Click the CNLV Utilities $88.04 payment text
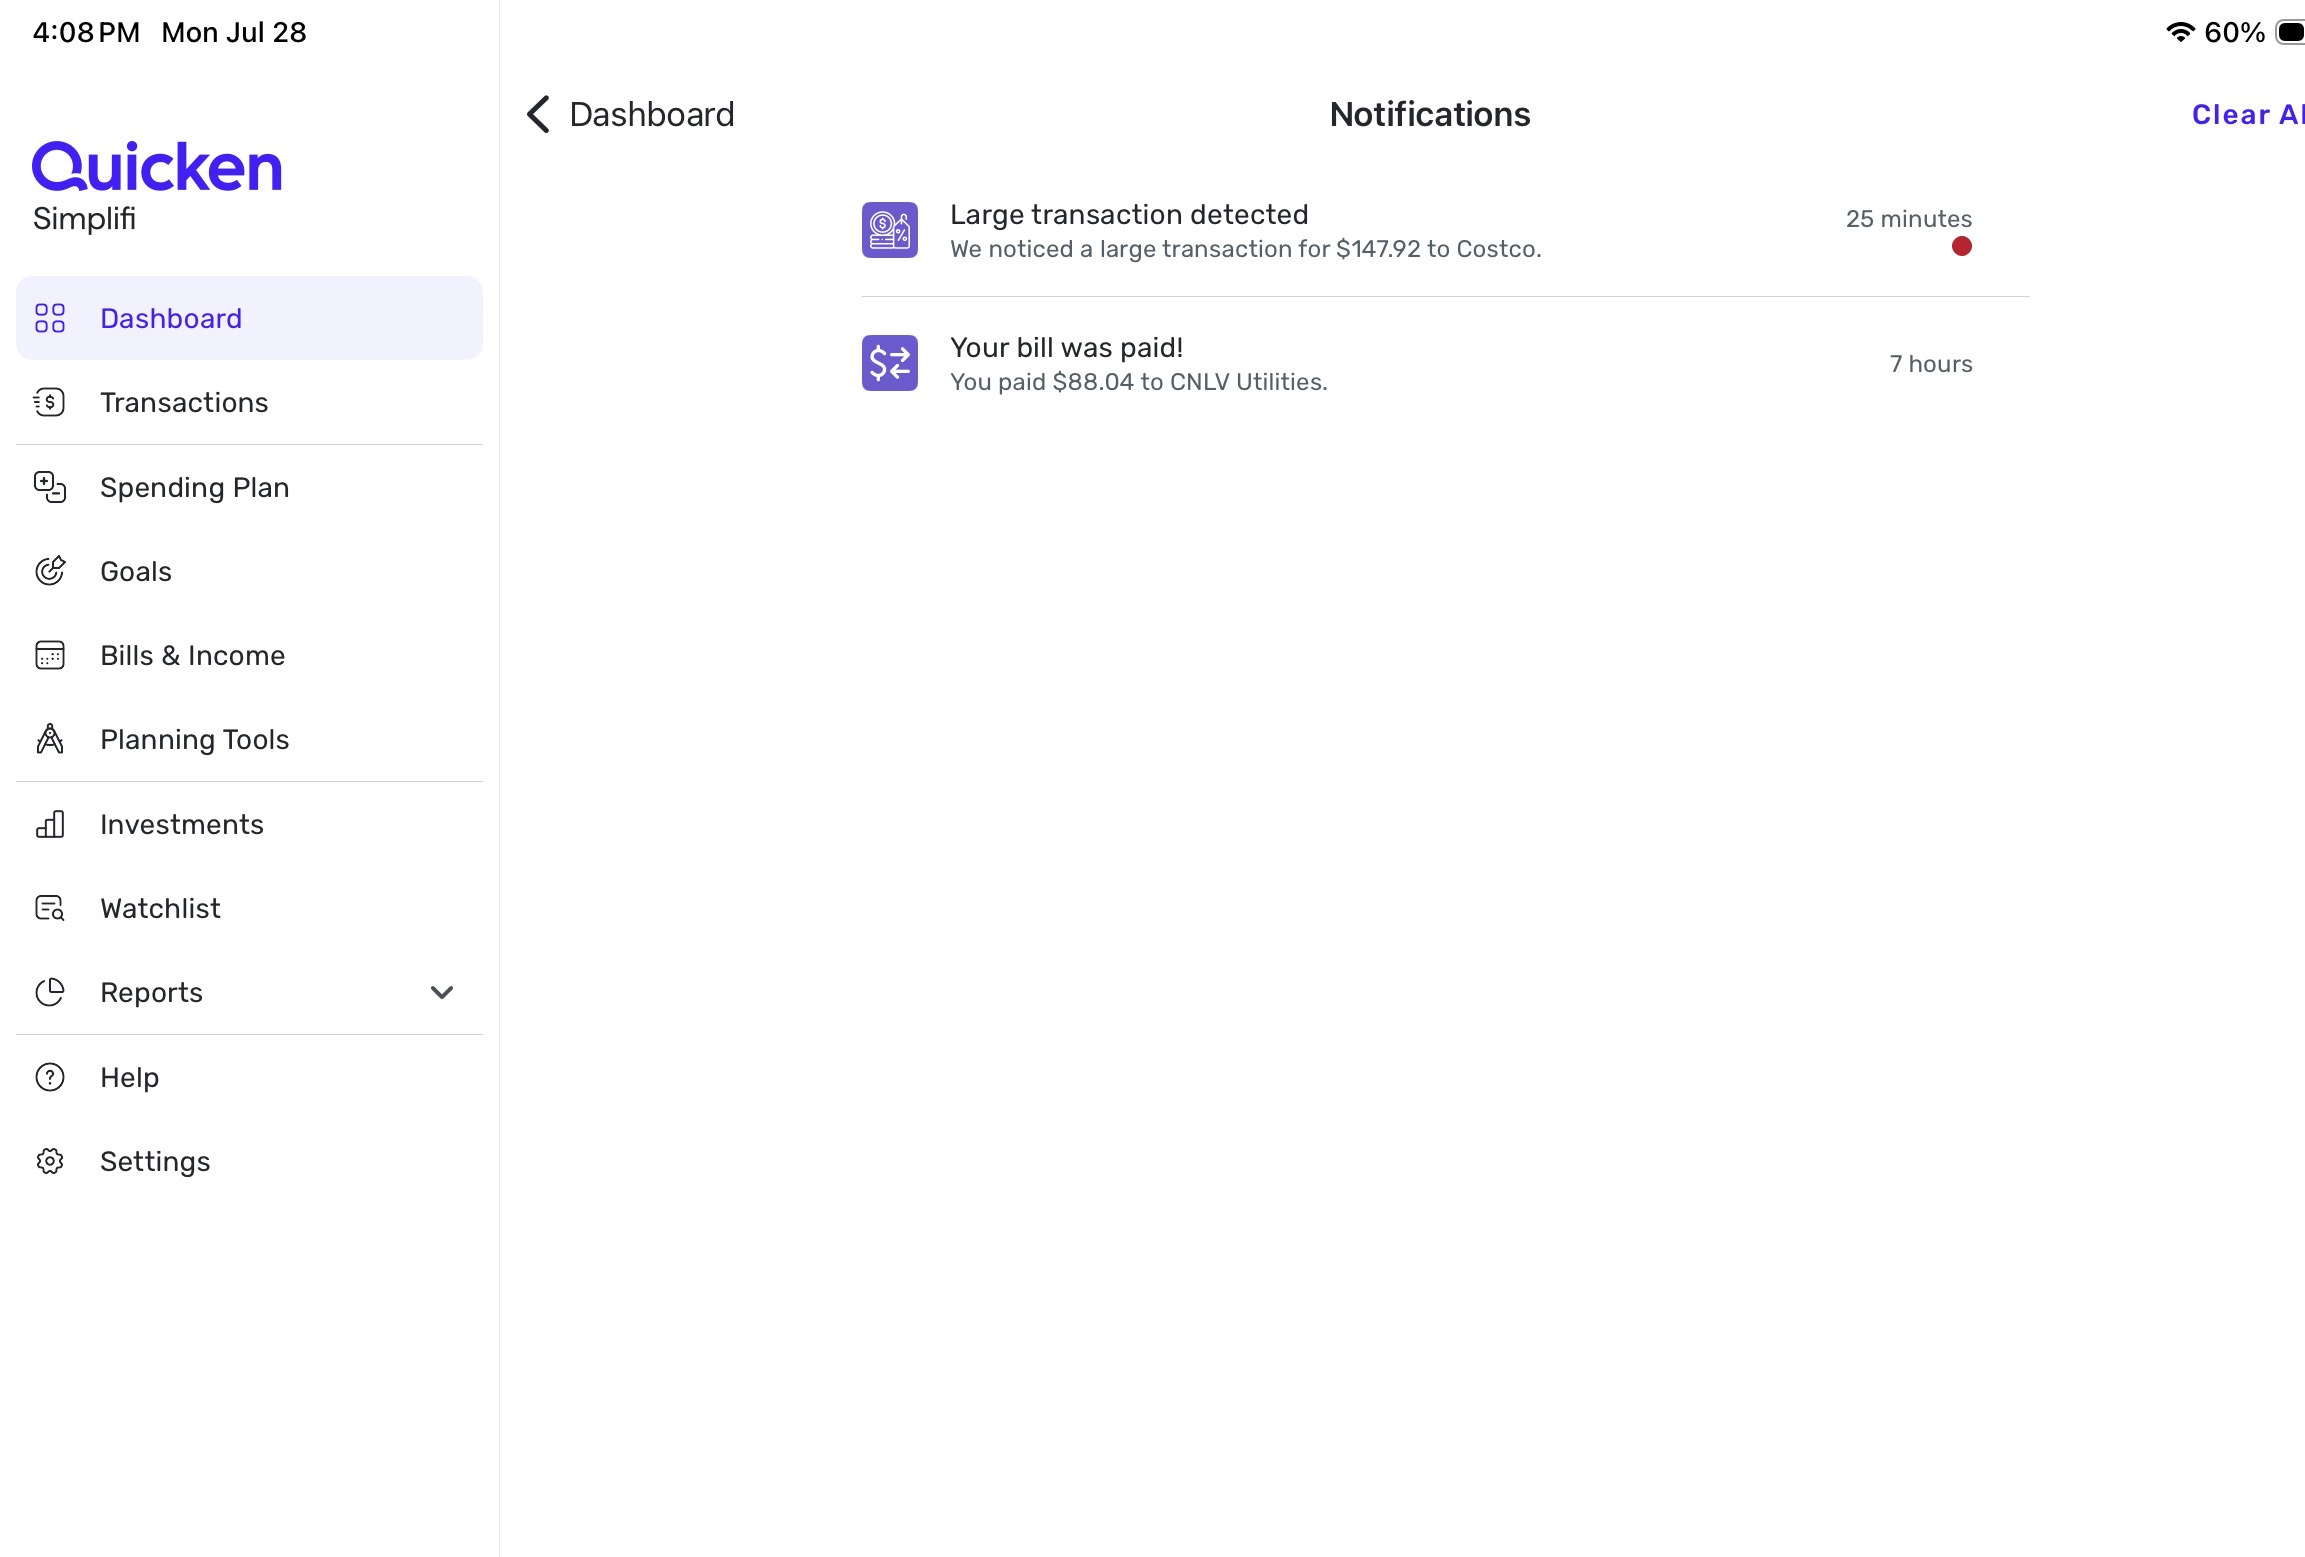This screenshot has width=2305, height=1557. coord(1138,382)
